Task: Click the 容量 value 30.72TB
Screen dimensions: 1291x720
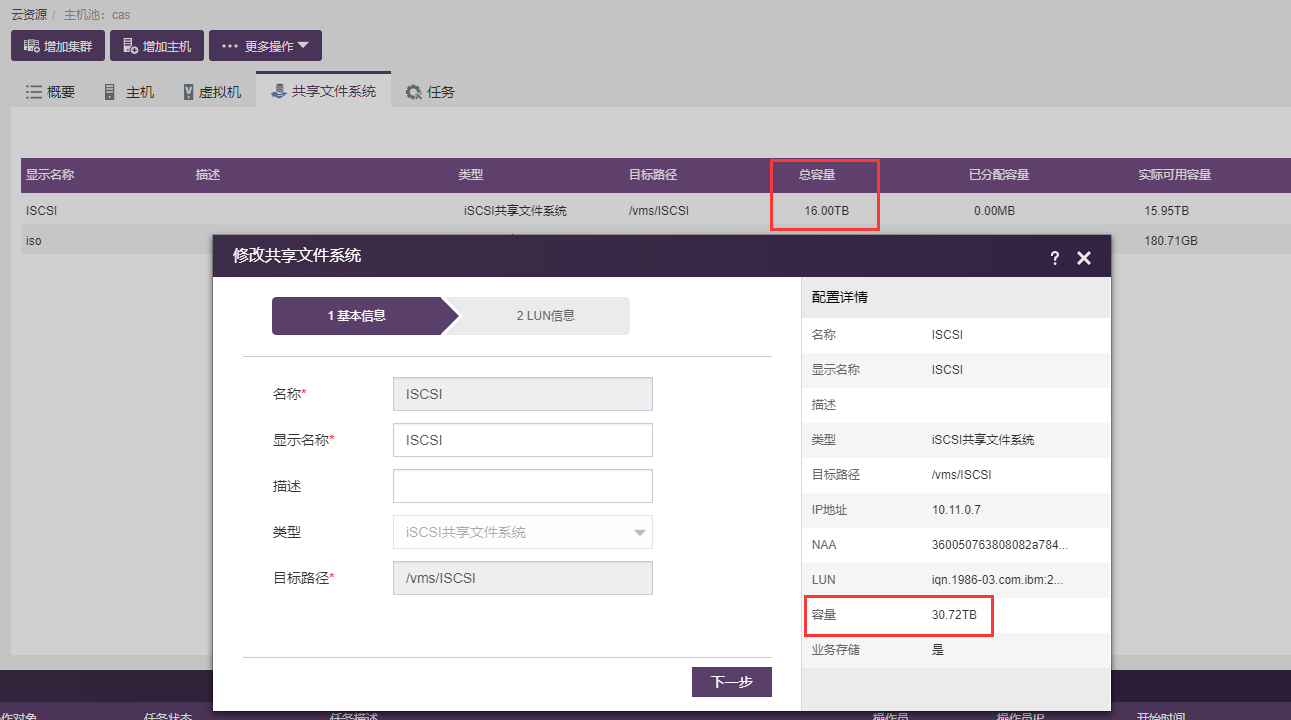Action: pos(954,615)
